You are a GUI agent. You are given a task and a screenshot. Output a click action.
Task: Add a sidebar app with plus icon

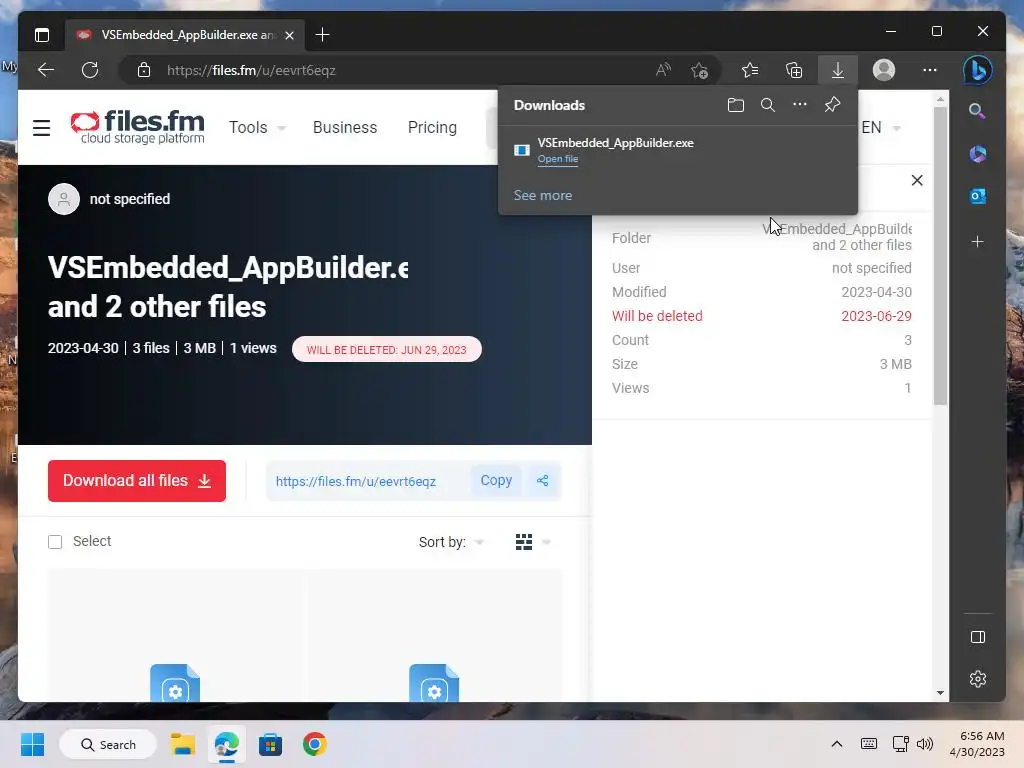(x=978, y=242)
